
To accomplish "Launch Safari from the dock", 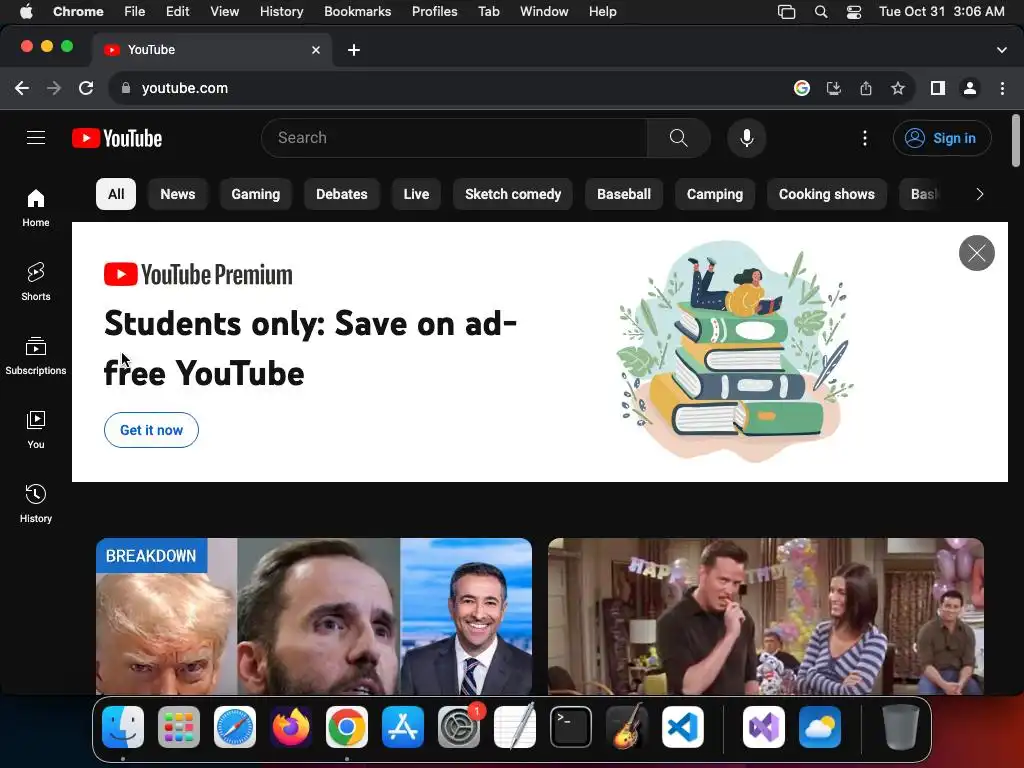I will (x=234, y=727).
